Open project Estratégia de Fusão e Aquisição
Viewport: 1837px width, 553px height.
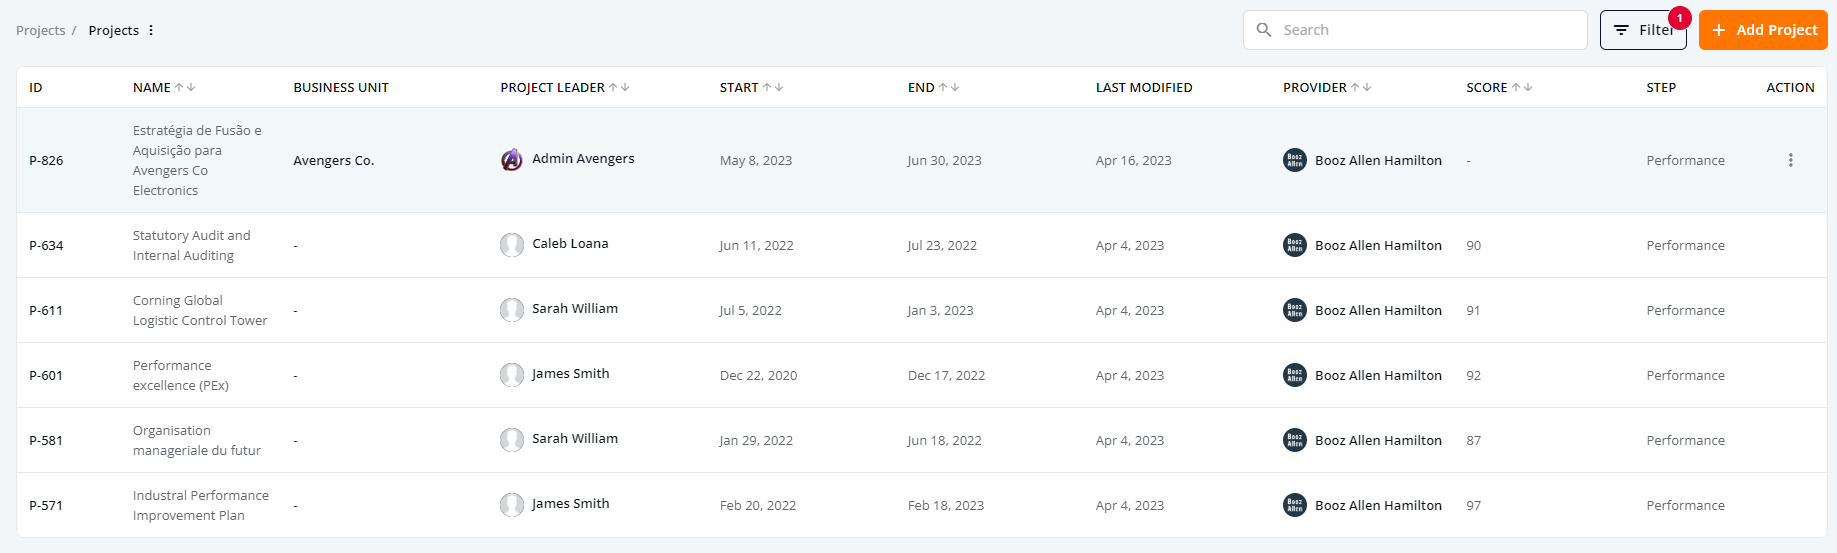197,160
